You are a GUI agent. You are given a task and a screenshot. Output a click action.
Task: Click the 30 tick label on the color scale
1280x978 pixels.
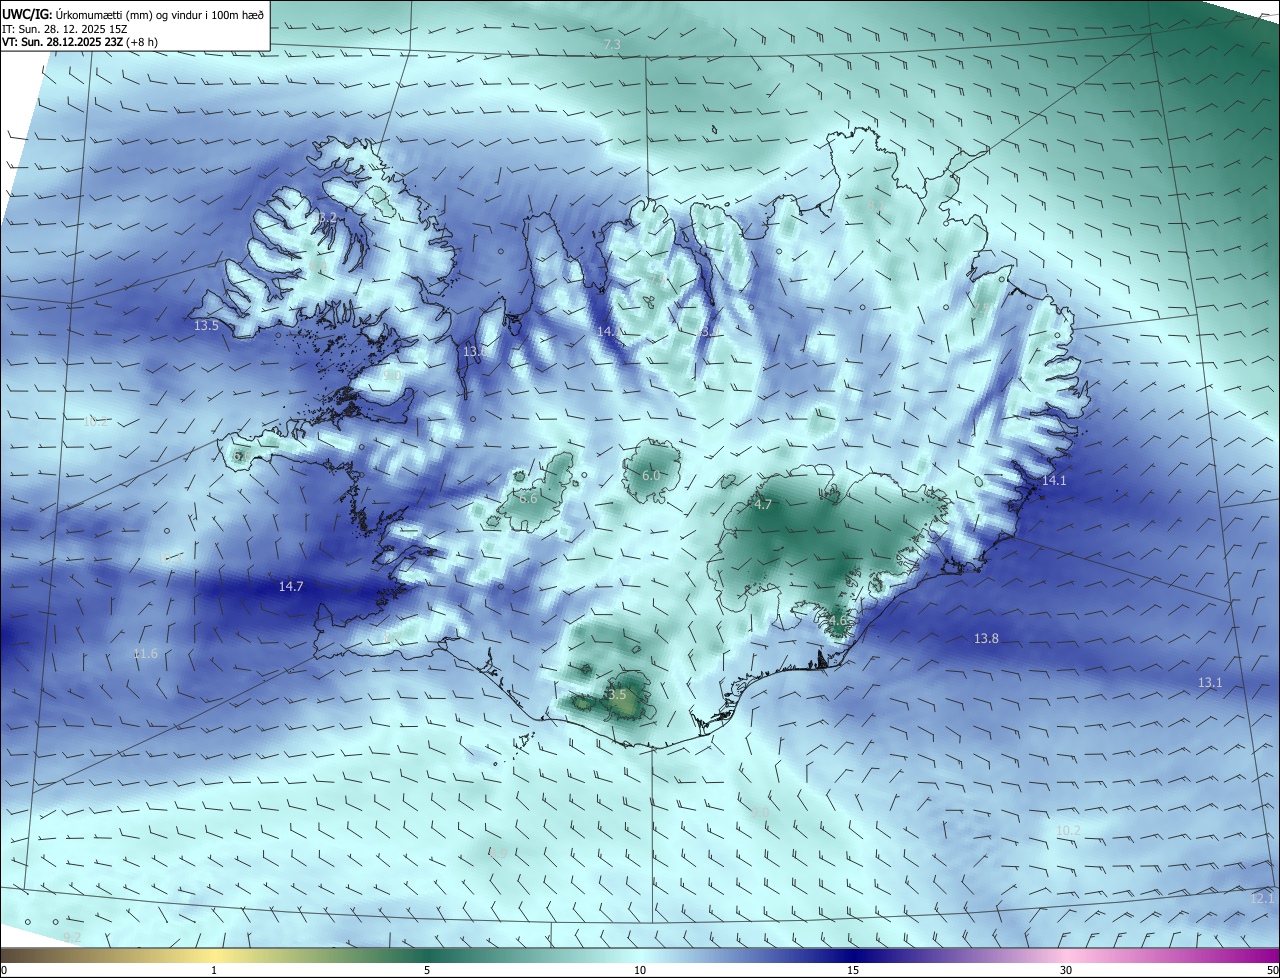1066,971
